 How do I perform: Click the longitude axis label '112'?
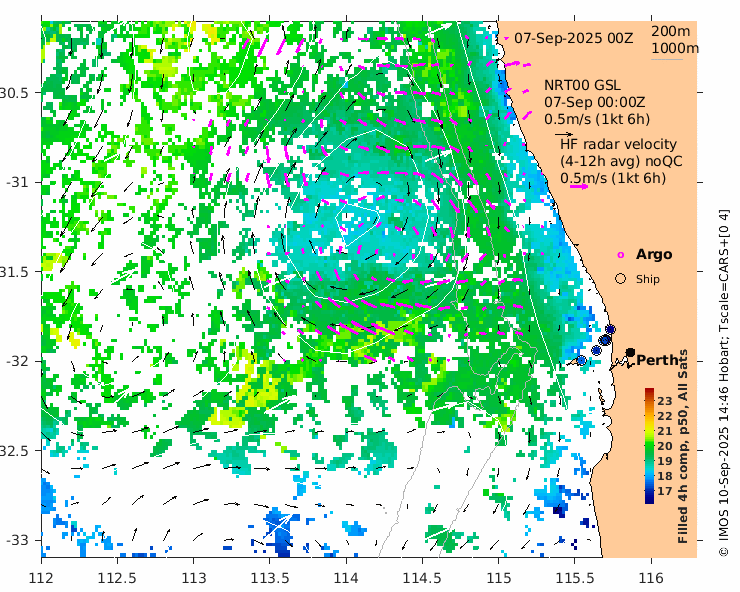(x=42, y=578)
